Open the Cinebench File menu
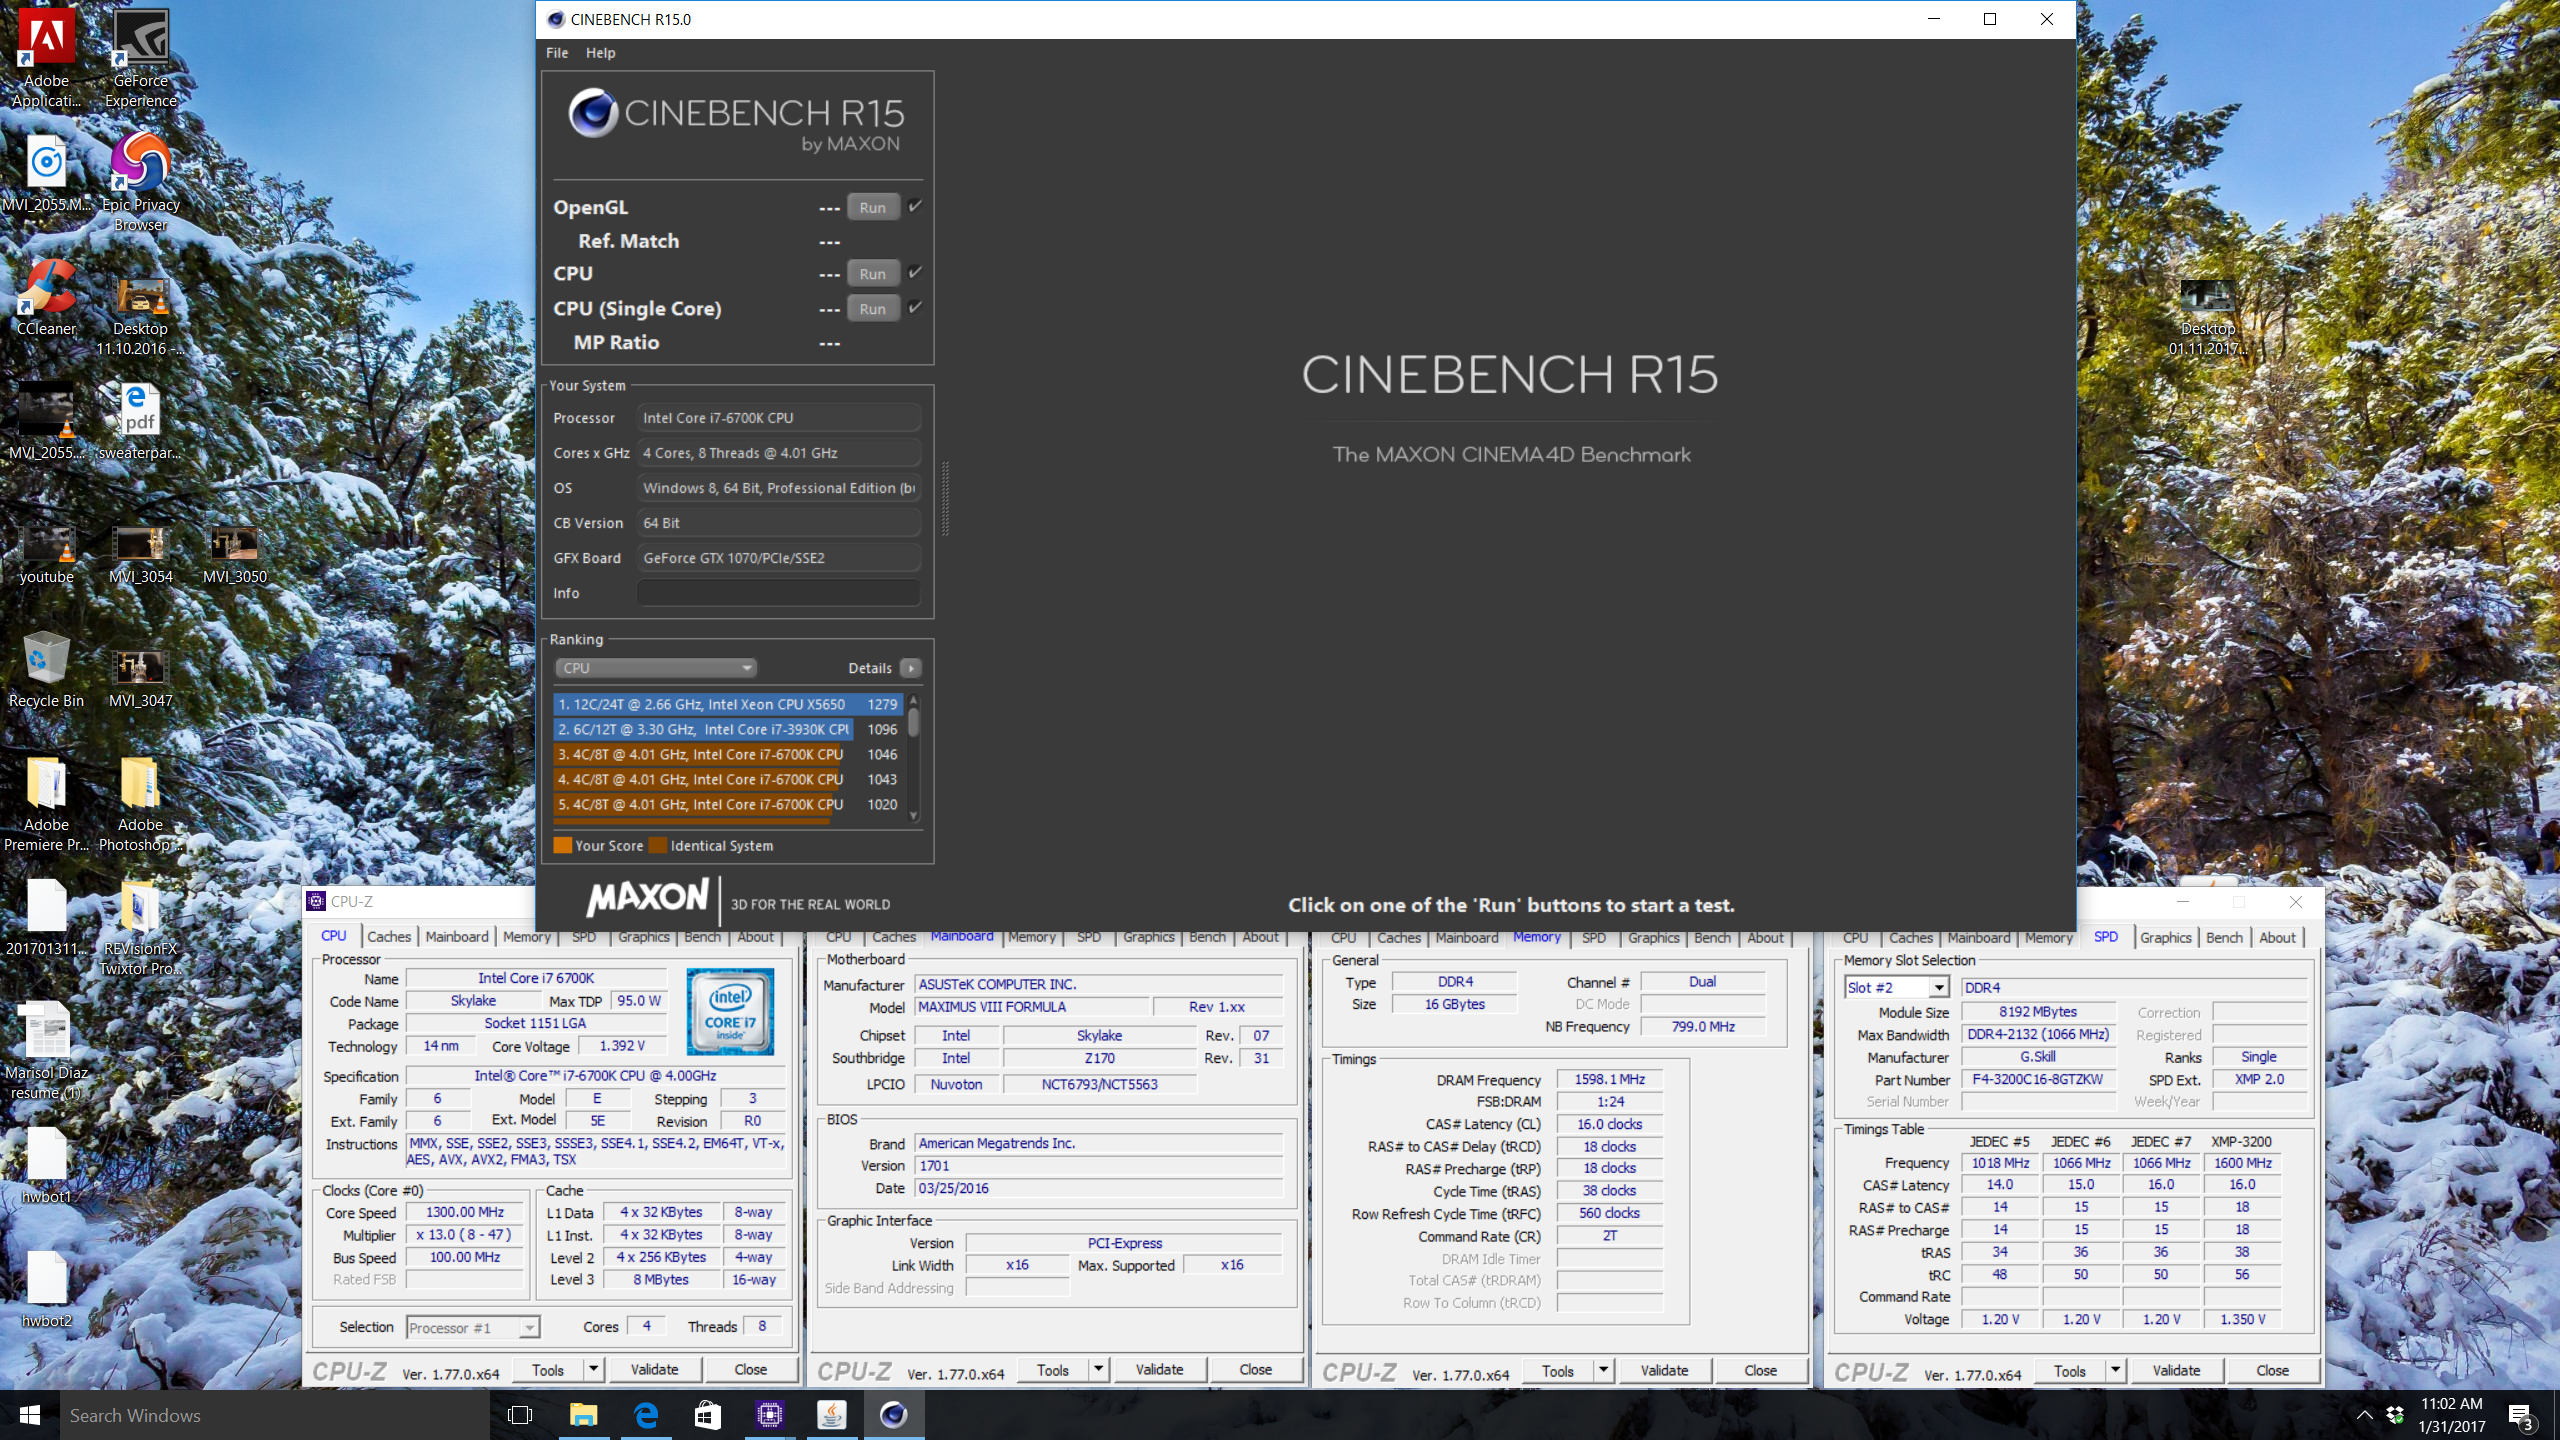Viewport: 2560px width, 1440px height. [557, 53]
